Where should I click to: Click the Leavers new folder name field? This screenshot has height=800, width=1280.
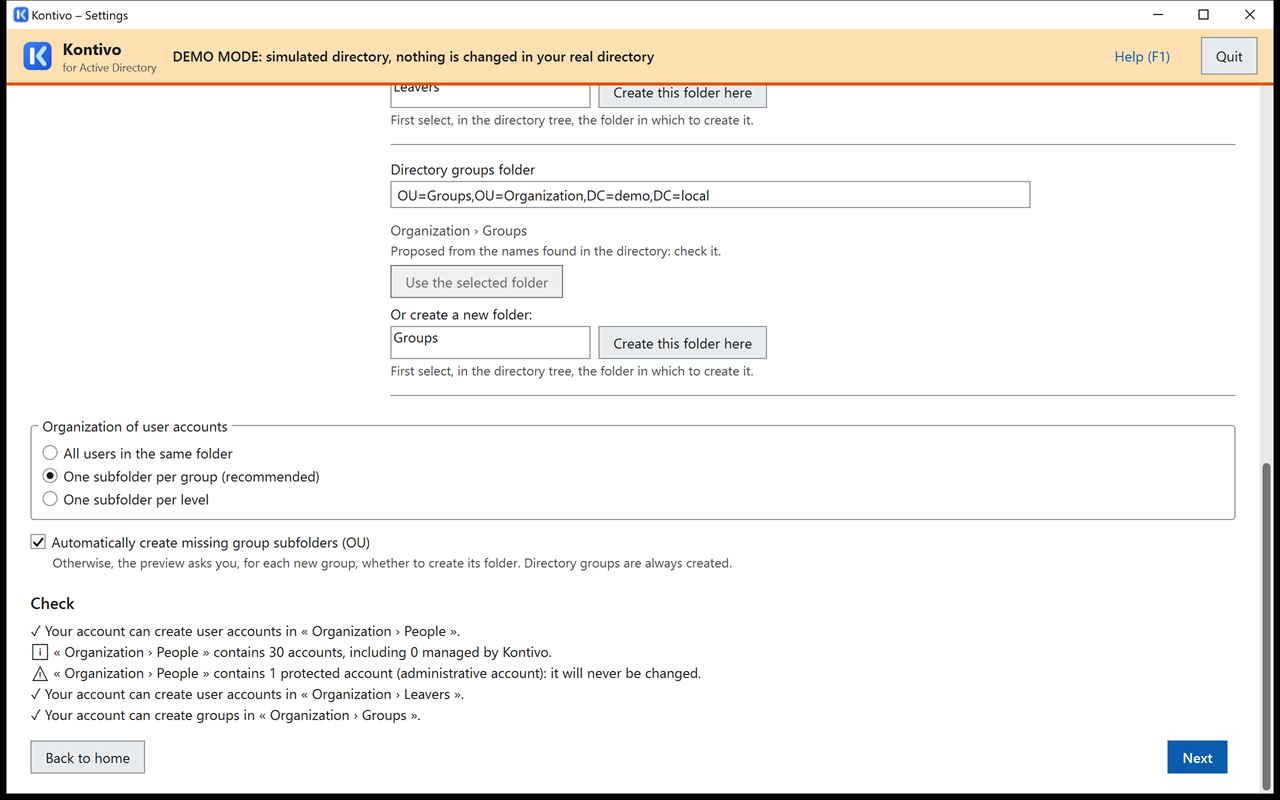tap(490, 94)
